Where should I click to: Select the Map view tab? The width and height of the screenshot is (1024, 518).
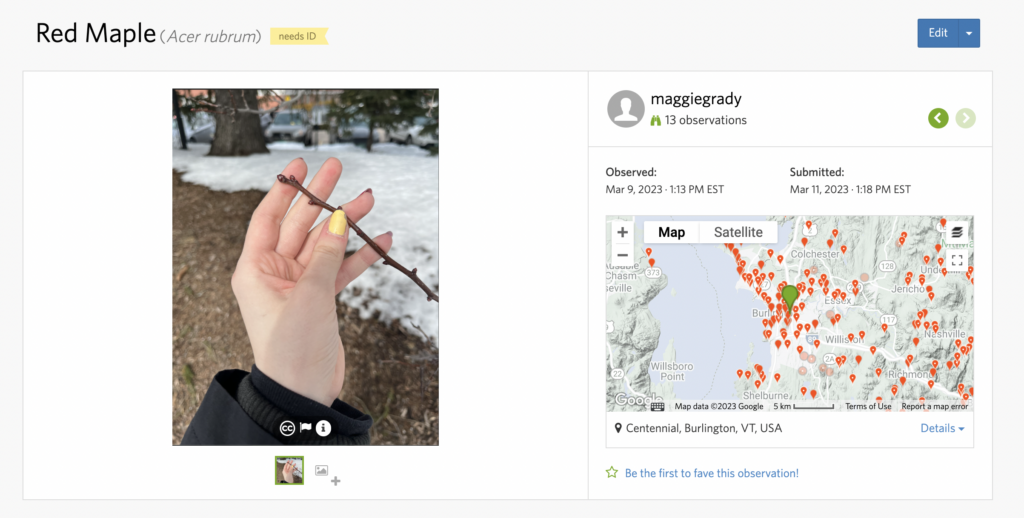tap(671, 232)
